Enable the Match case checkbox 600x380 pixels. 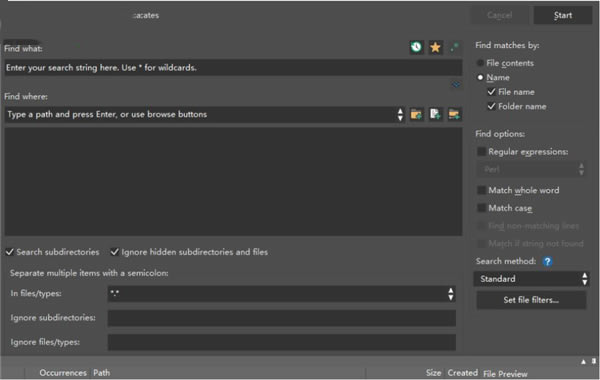pyautogui.click(x=481, y=208)
